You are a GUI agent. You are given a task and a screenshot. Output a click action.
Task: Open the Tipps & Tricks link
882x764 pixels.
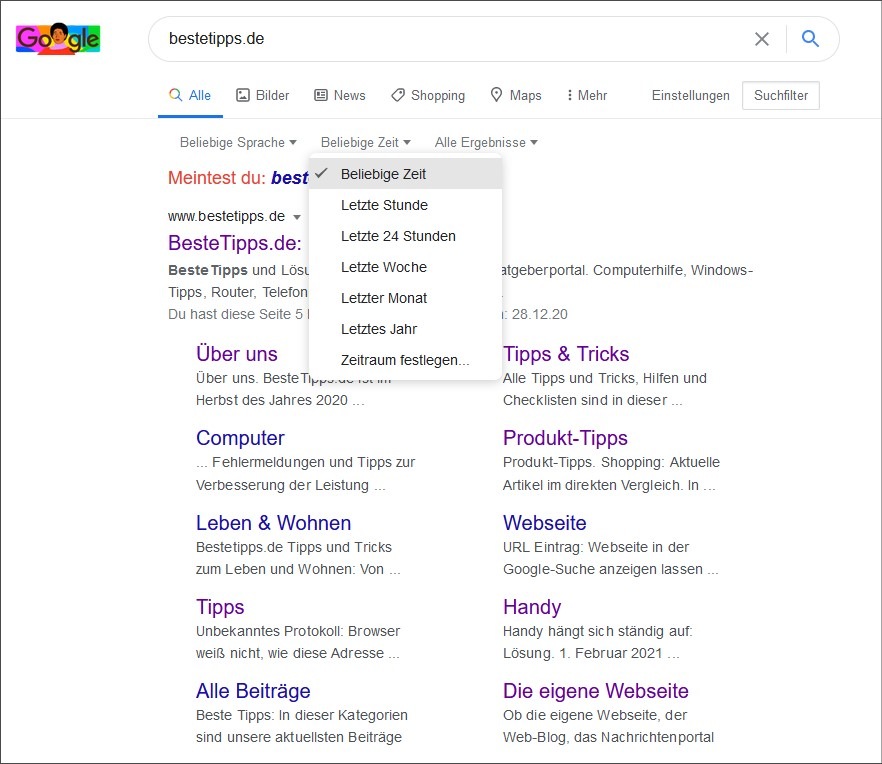point(566,354)
